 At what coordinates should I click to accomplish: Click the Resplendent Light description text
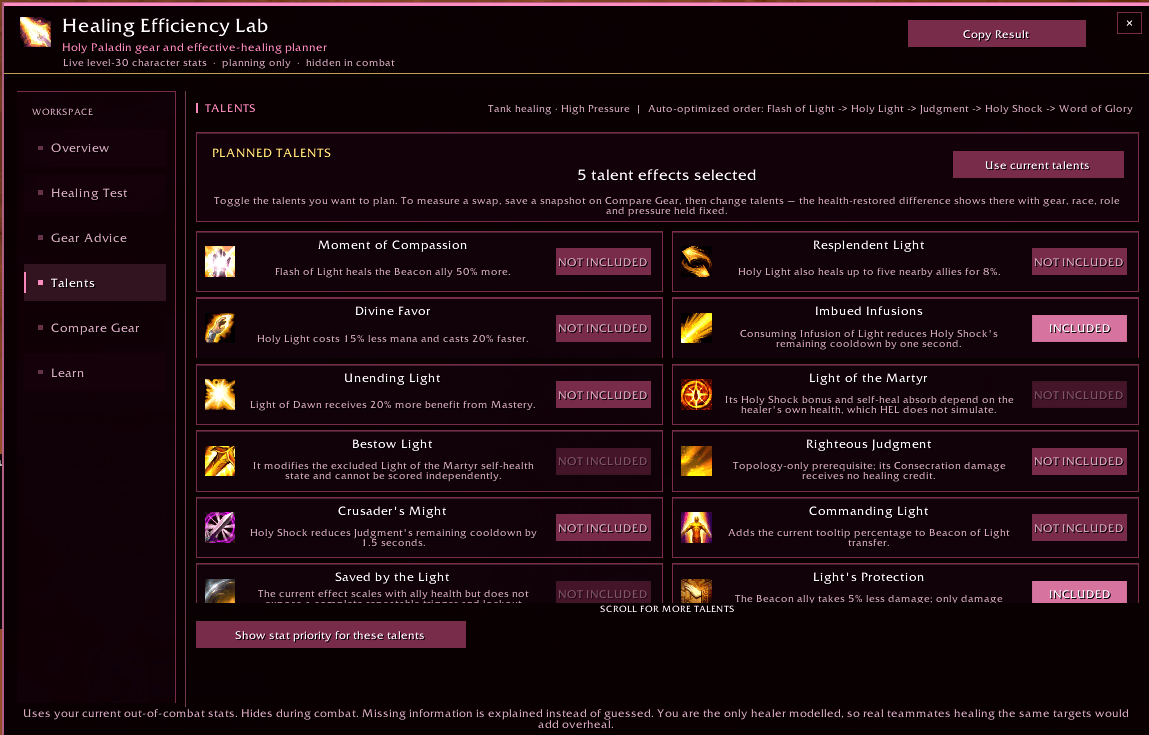(x=868, y=272)
